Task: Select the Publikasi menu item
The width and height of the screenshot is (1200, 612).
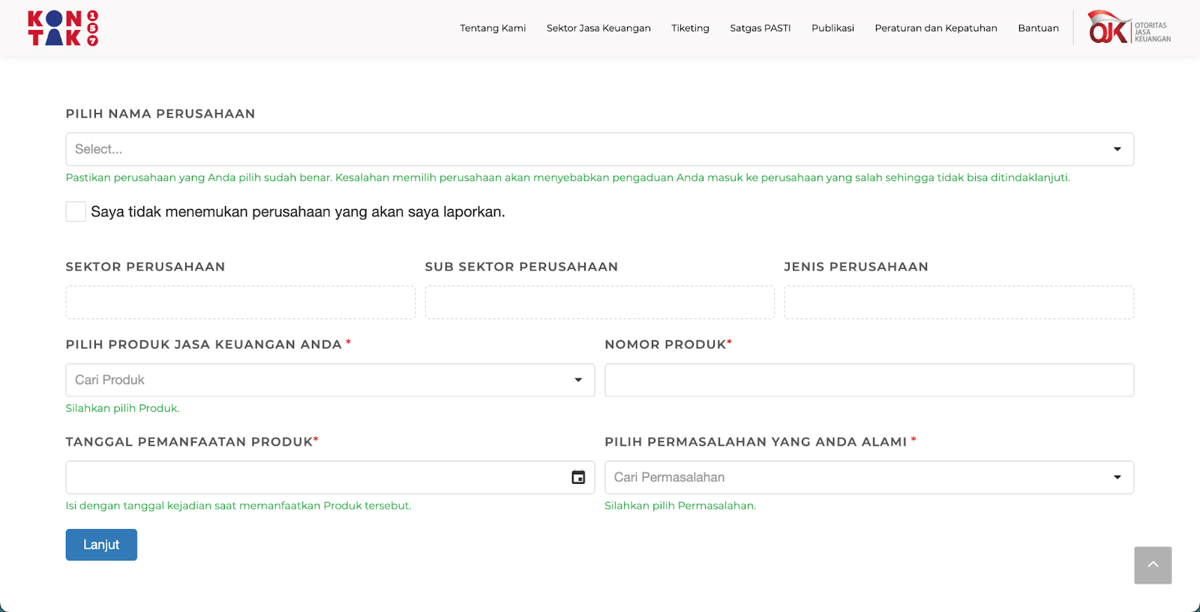Action: click(x=832, y=28)
